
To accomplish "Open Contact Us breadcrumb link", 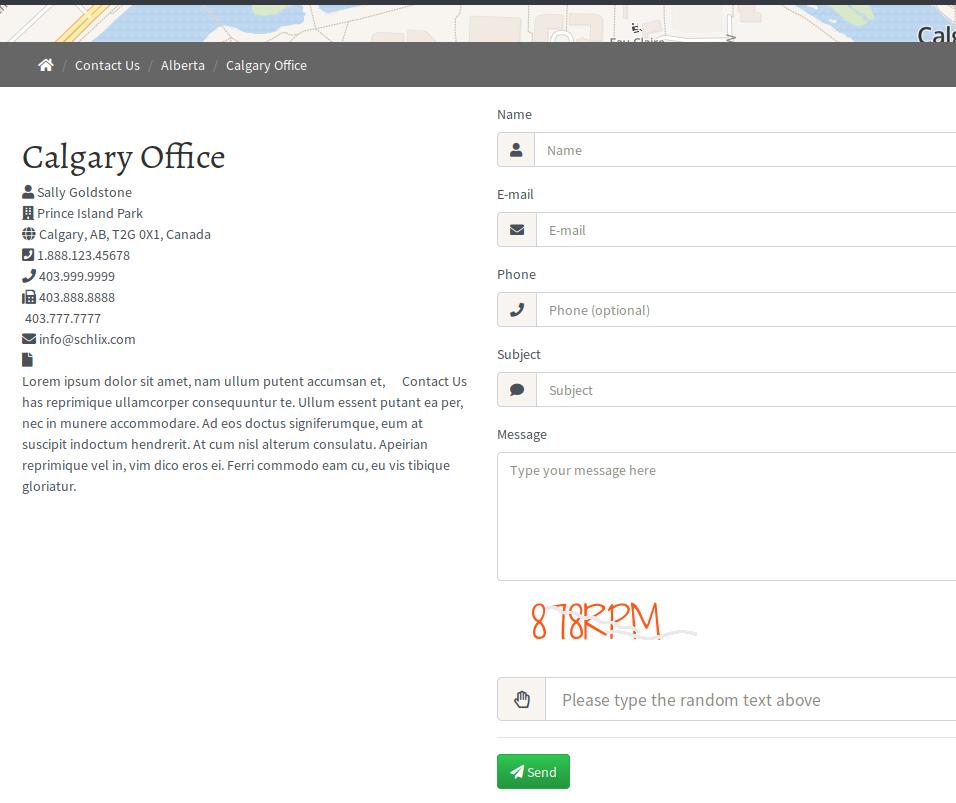I will 107,65.
